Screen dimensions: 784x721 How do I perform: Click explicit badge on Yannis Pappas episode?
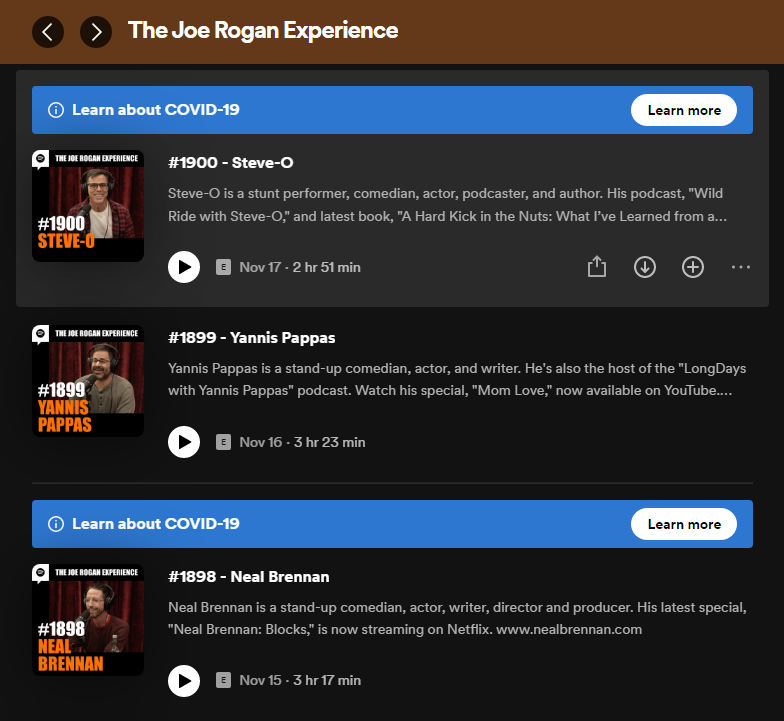pyautogui.click(x=224, y=442)
